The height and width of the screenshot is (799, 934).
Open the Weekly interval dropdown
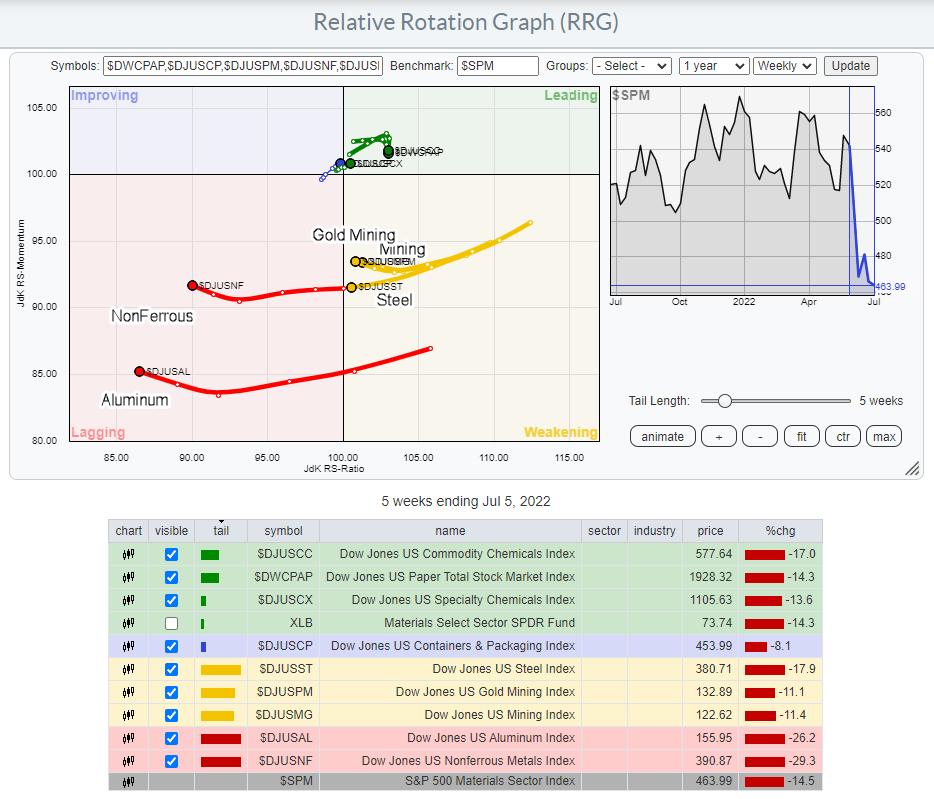tap(785, 66)
